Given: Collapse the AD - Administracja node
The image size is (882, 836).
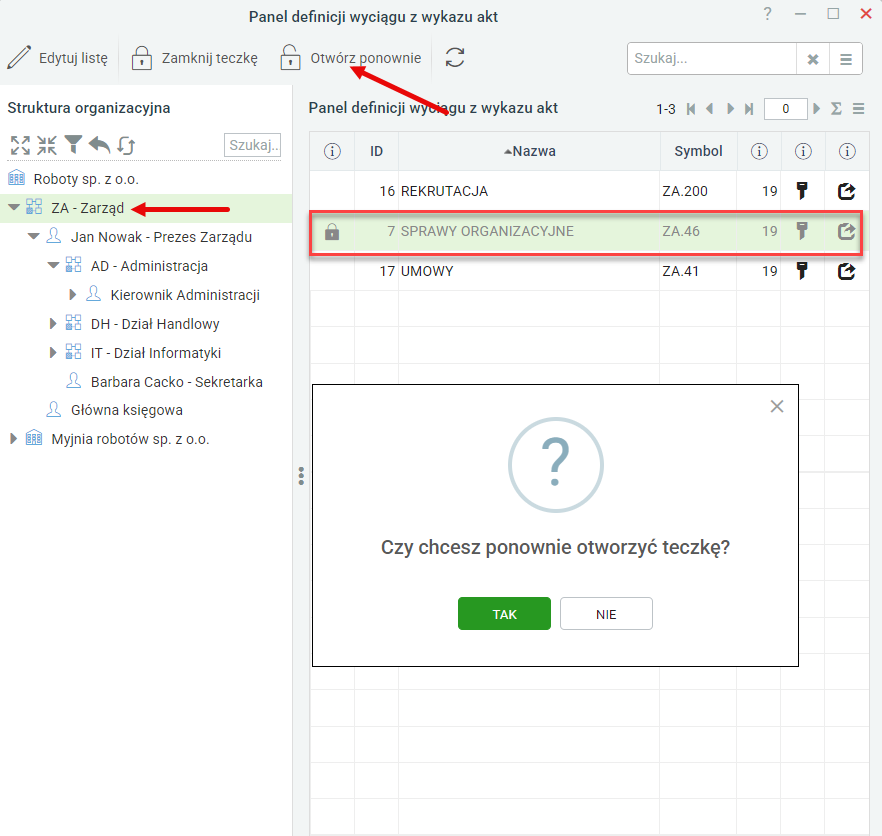Looking at the screenshot, I should click(x=53, y=266).
